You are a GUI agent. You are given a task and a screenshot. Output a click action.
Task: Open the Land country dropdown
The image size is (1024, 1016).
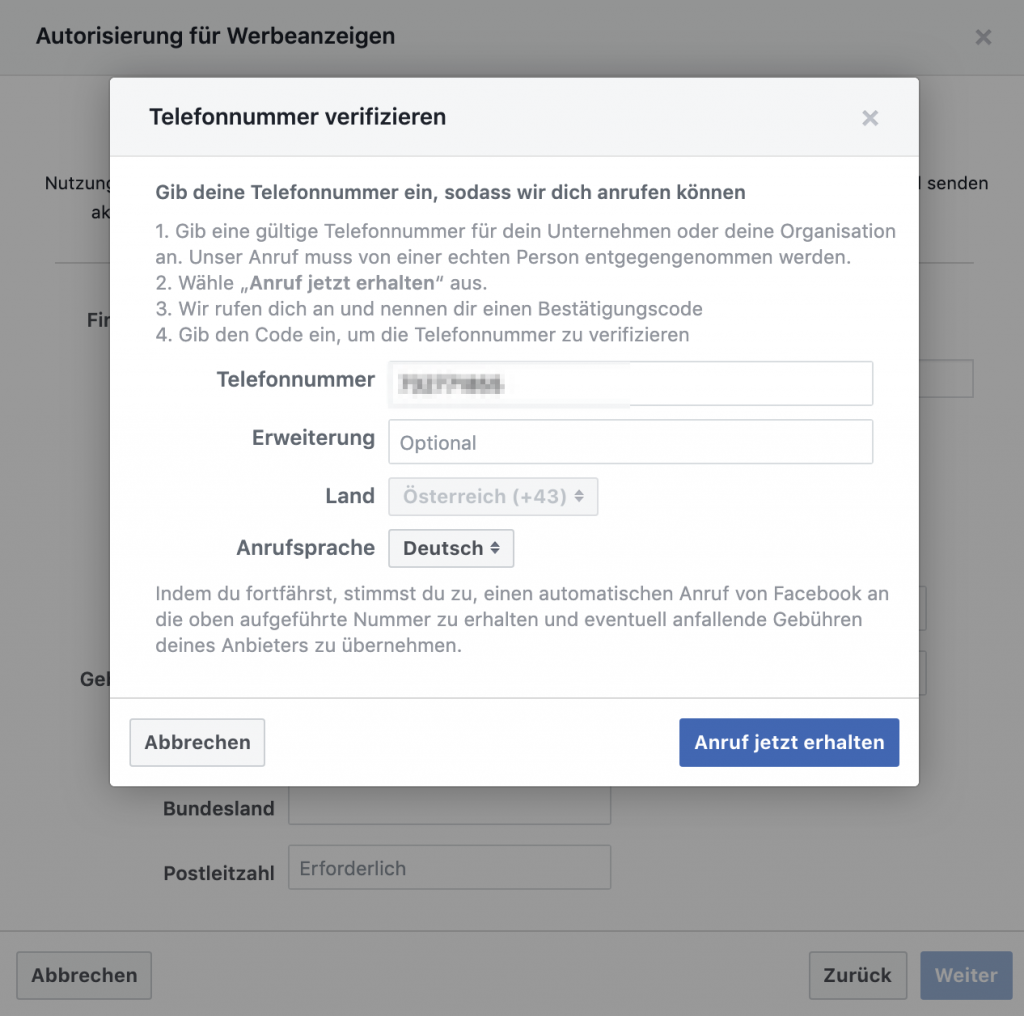pos(493,496)
